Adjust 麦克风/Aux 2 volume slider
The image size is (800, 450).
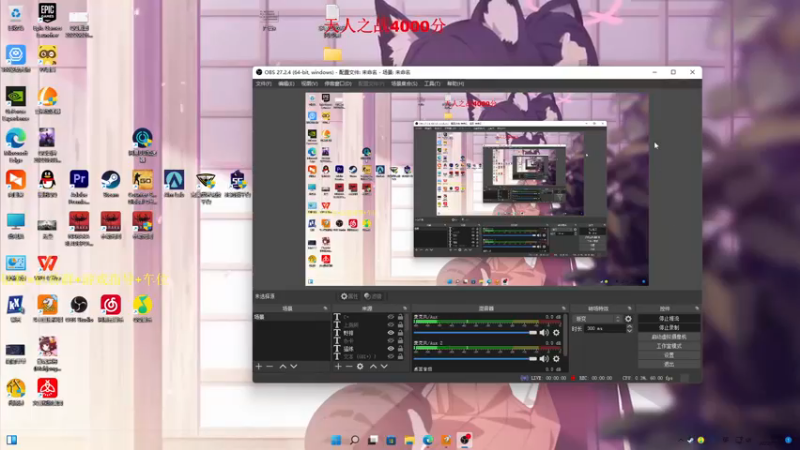click(476, 359)
